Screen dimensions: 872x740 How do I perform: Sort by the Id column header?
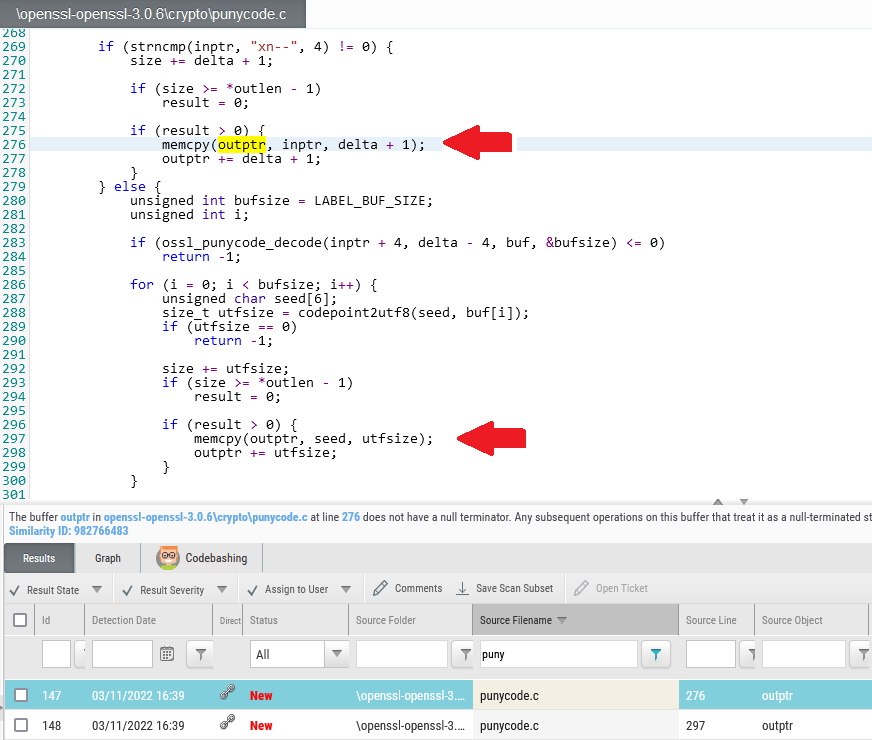click(x=46, y=620)
